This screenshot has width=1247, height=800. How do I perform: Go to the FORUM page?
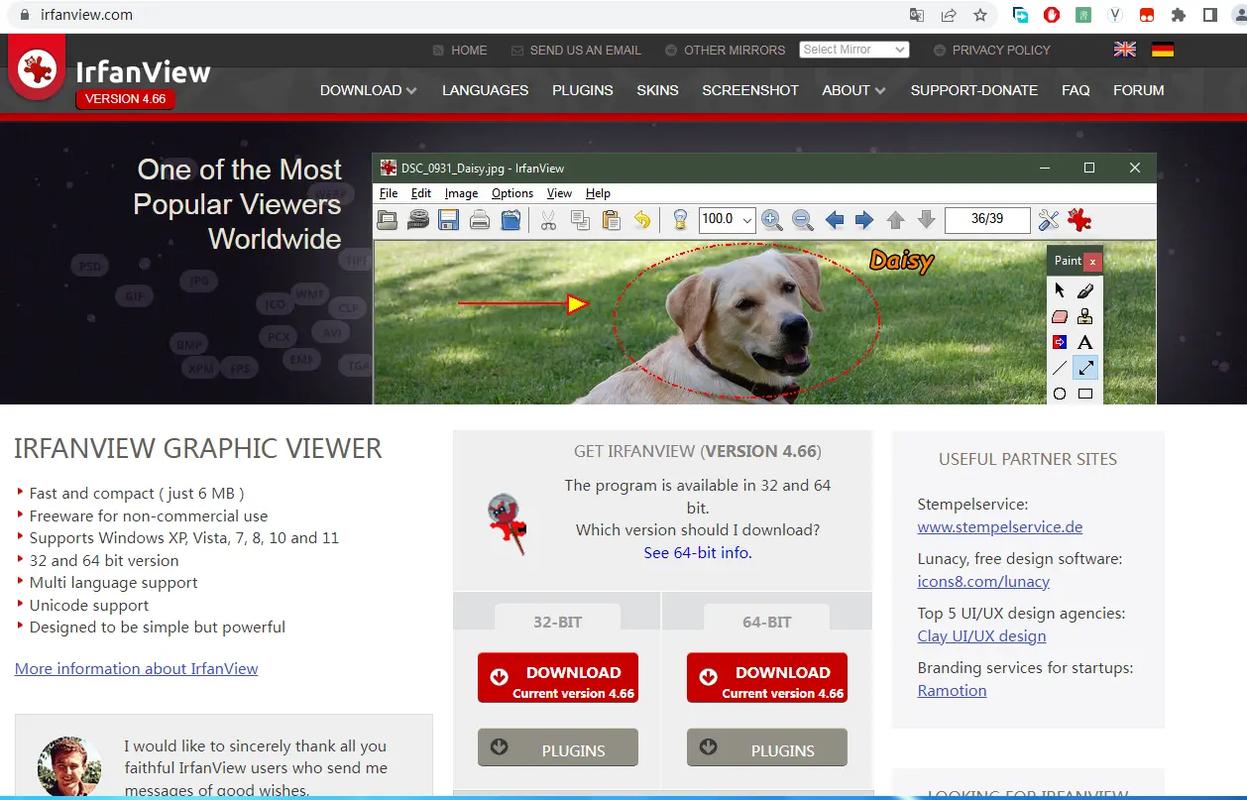tap(1138, 90)
